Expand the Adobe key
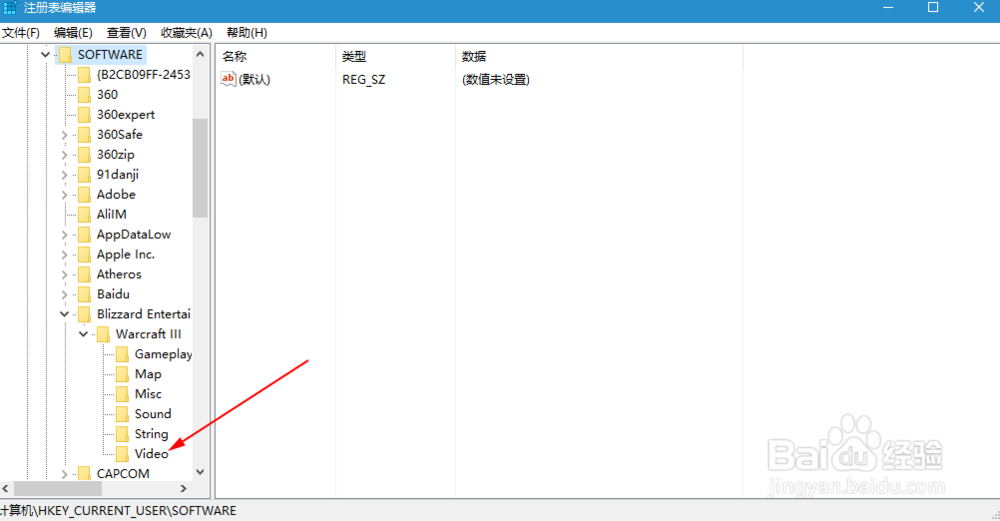1000x521 pixels. coord(64,194)
